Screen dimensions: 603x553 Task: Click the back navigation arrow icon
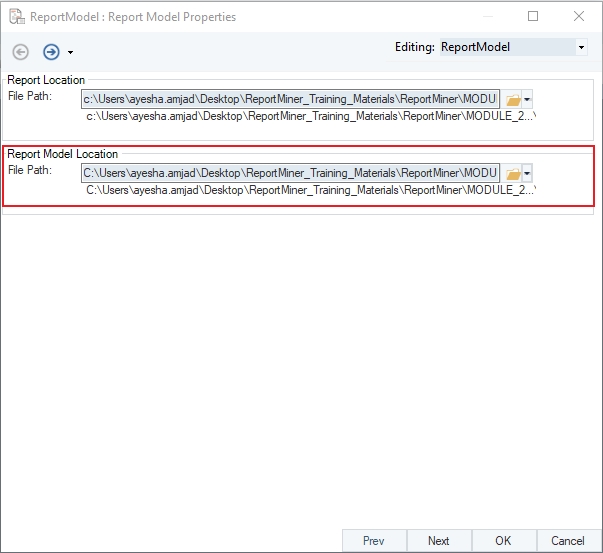click(x=21, y=52)
